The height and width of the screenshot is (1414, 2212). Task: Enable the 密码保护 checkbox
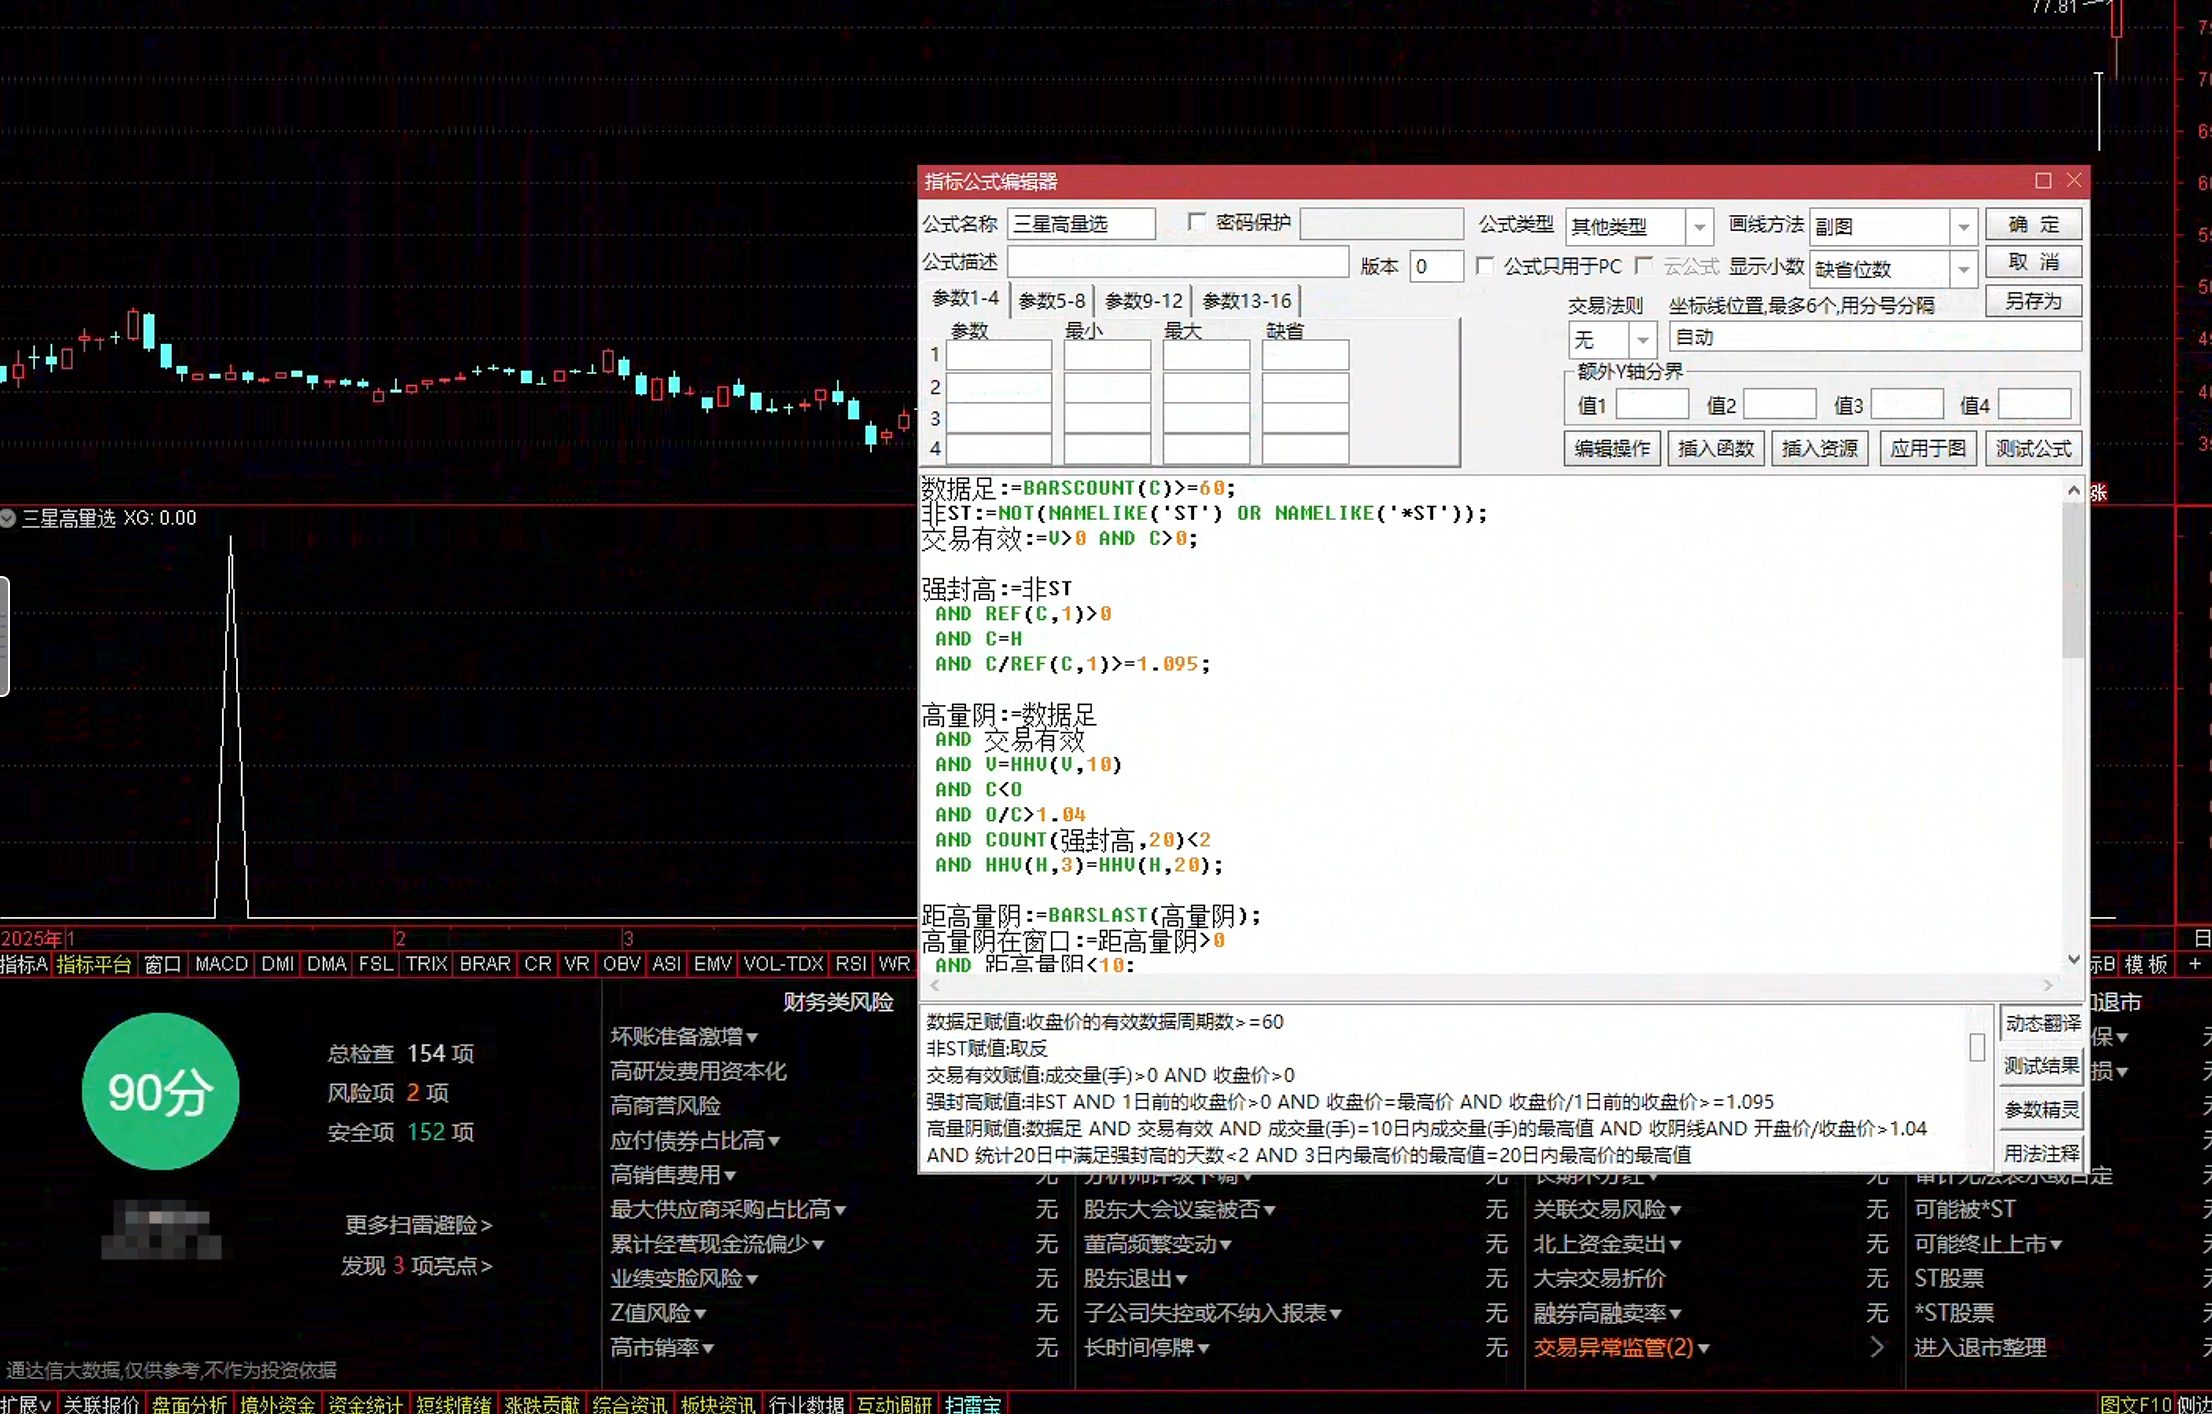[x=1196, y=222]
